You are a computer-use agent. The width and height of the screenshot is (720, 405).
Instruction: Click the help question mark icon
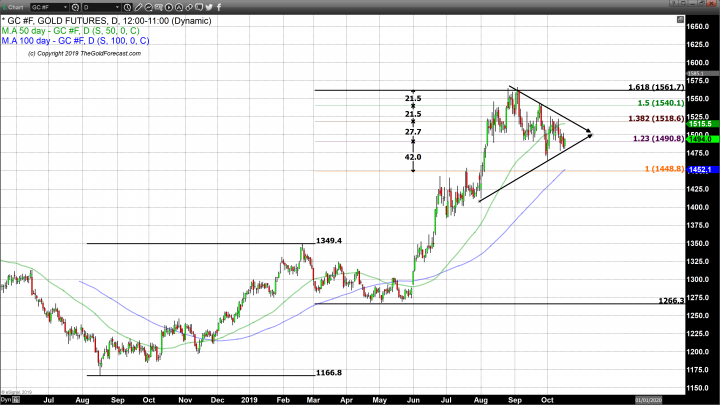pos(674,3)
